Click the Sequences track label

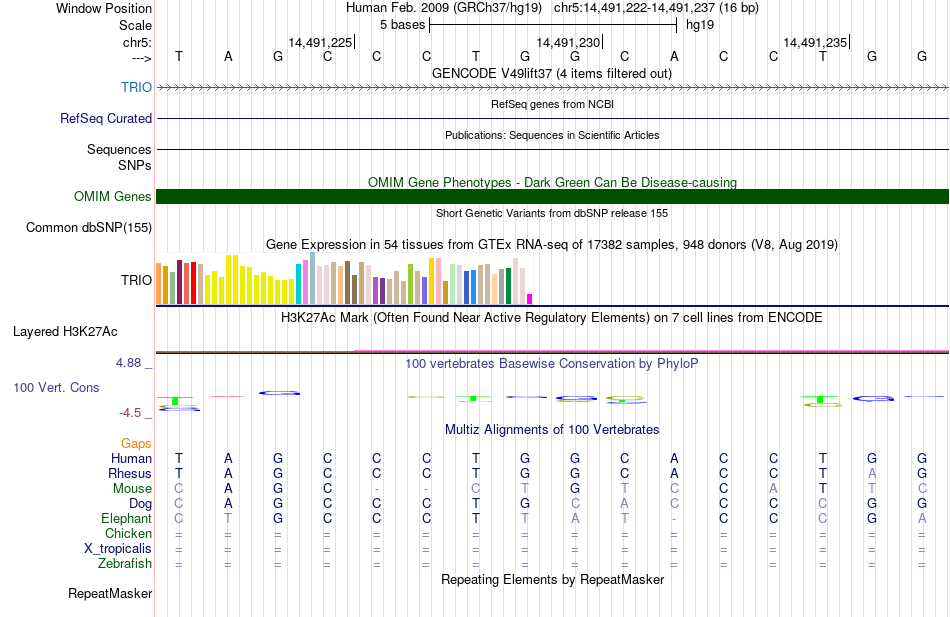(x=119, y=149)
